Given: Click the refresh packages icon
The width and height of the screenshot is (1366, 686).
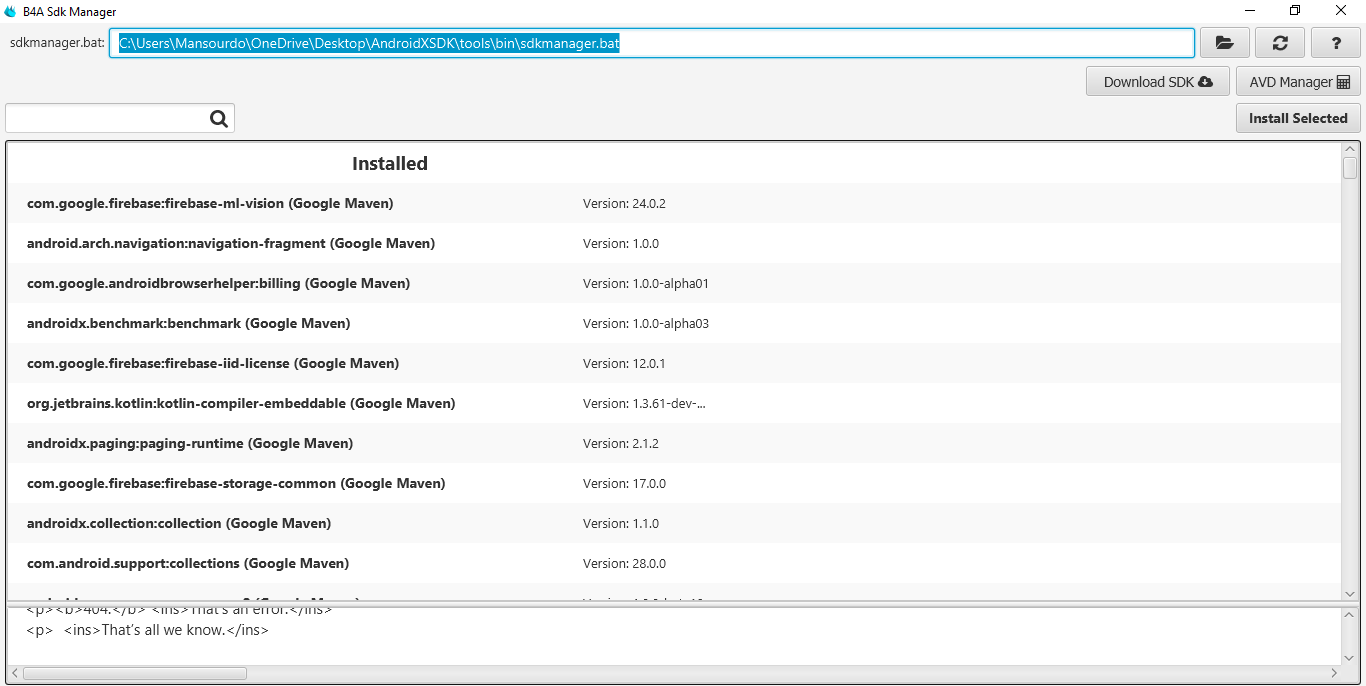Looking at the screenshot, I should 1279,43.
